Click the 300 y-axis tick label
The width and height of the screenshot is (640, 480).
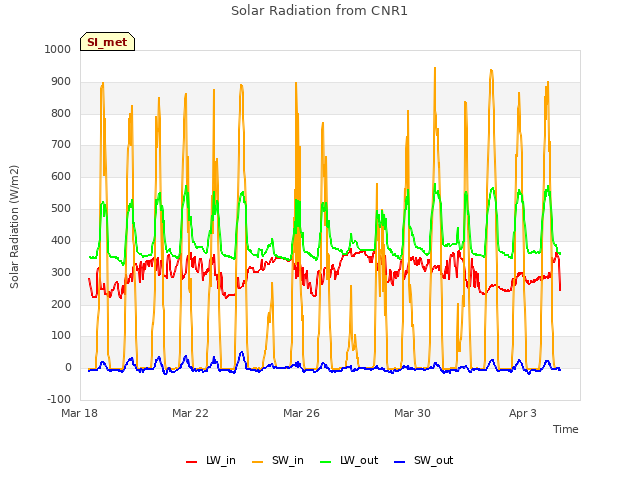click(61, 272)
